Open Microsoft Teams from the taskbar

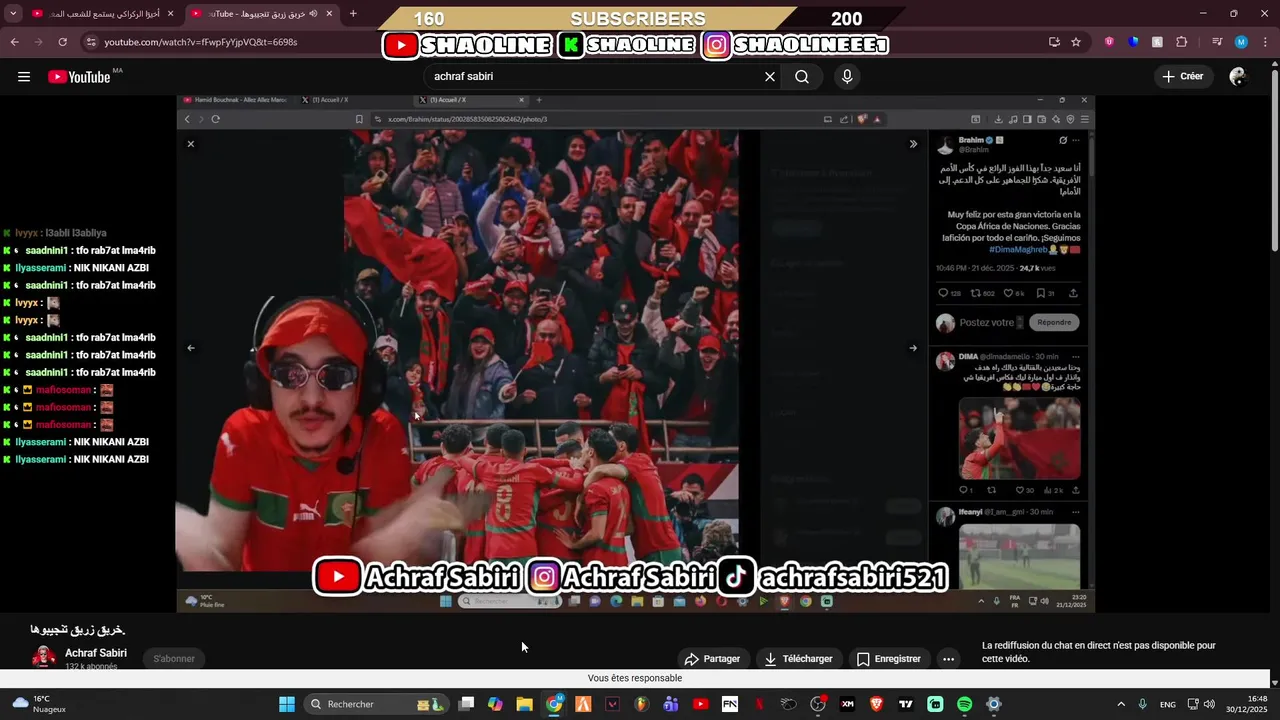[671, 704]
